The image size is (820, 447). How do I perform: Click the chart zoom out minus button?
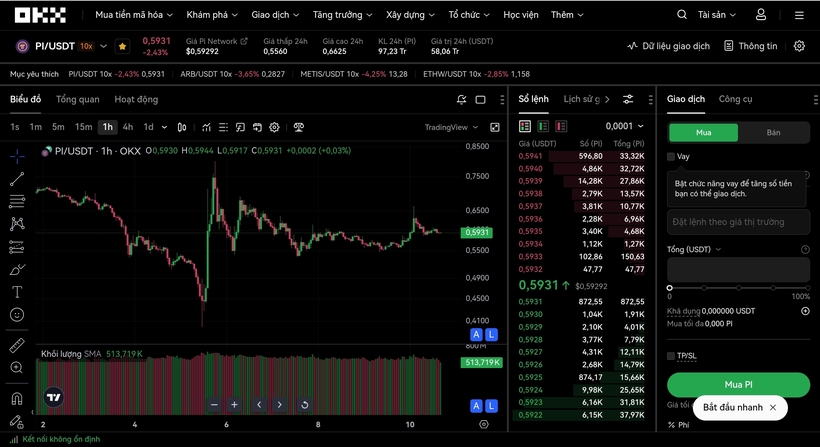coord(214,405)
